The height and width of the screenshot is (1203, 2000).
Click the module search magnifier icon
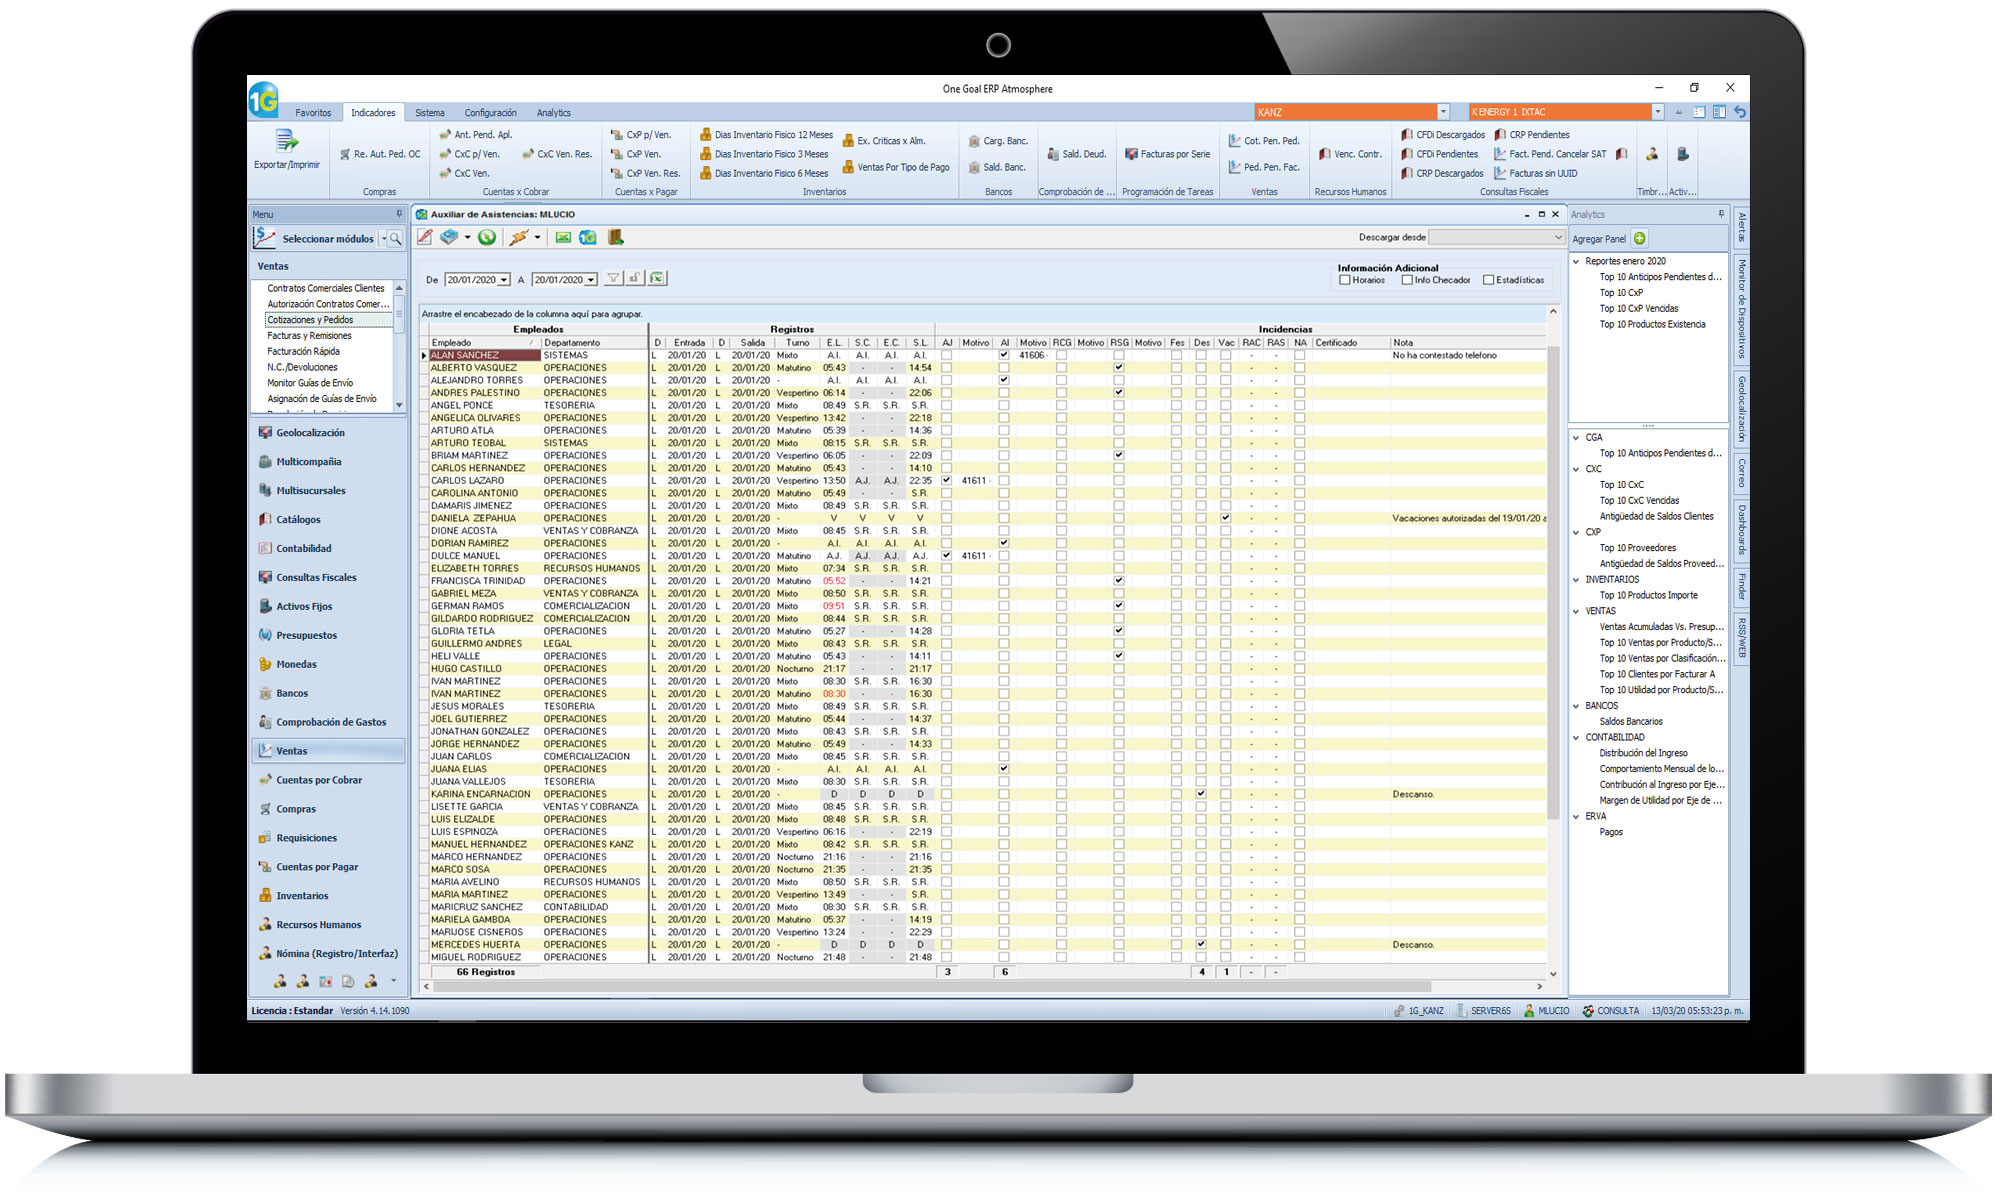pos(395,239)
